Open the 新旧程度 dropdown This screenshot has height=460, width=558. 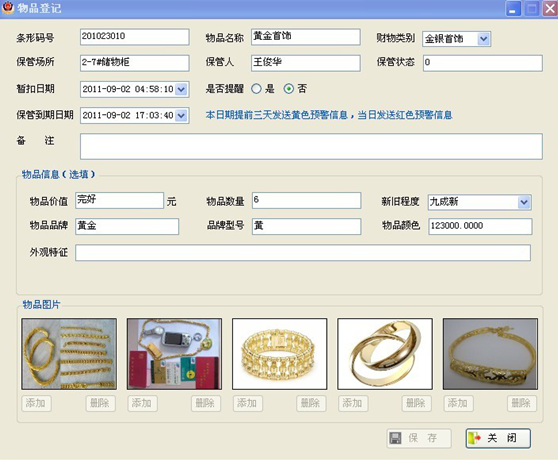coord(523,202)
